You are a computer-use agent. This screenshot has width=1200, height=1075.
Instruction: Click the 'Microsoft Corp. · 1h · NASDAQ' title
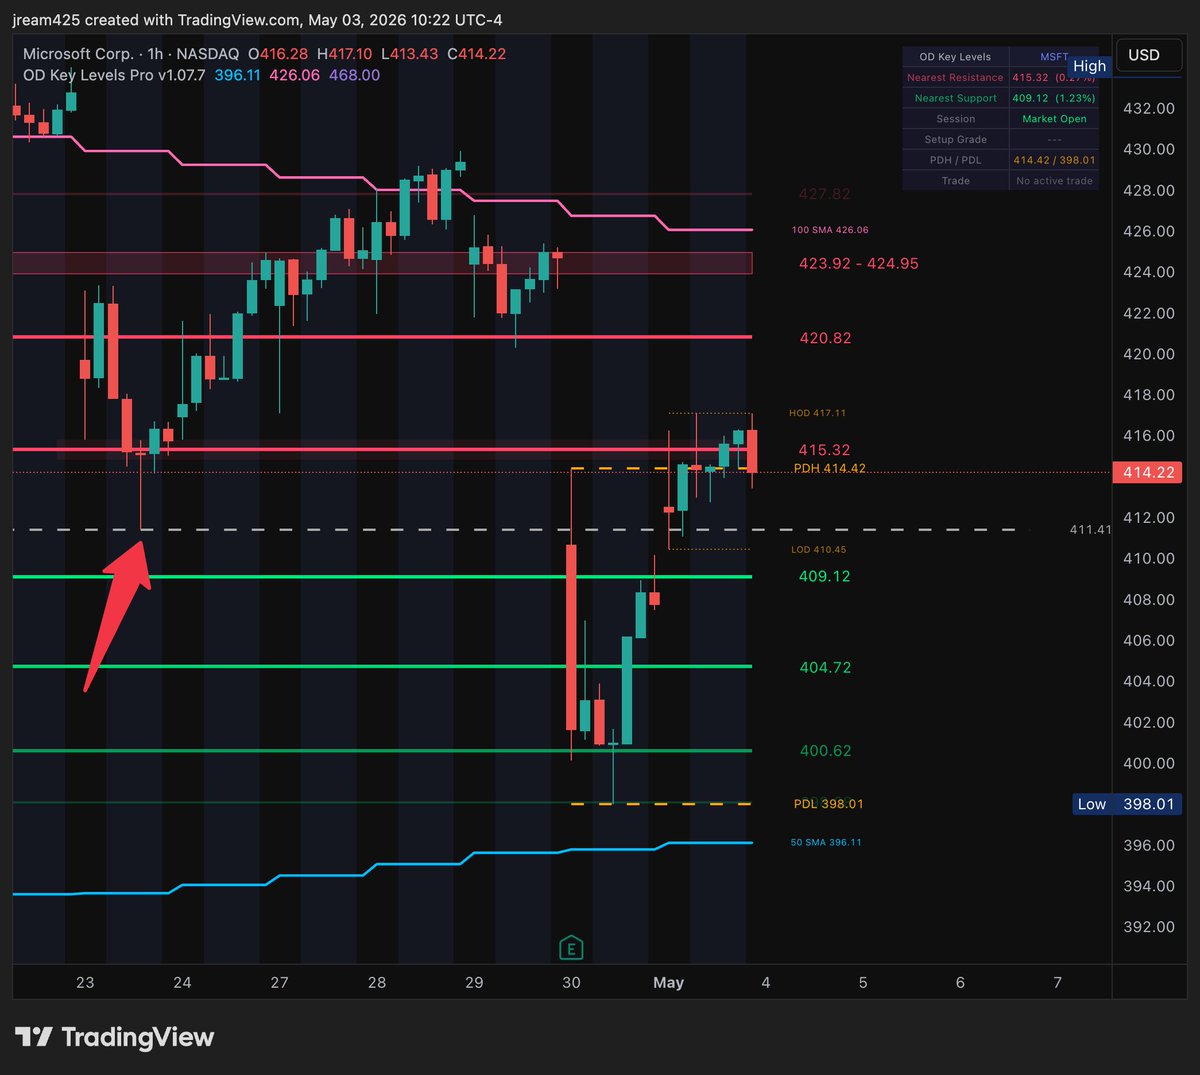(131, 54)
